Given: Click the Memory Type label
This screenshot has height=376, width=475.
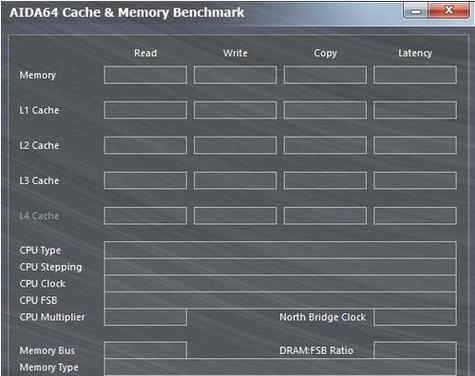Looking at the screenshot, I should [x=49, y=368].
